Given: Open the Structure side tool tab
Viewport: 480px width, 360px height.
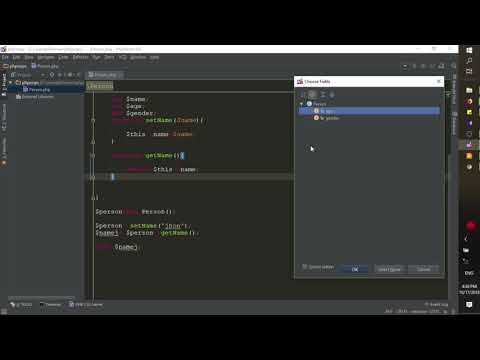Looking at the screenshot, I should pos(4,117).
